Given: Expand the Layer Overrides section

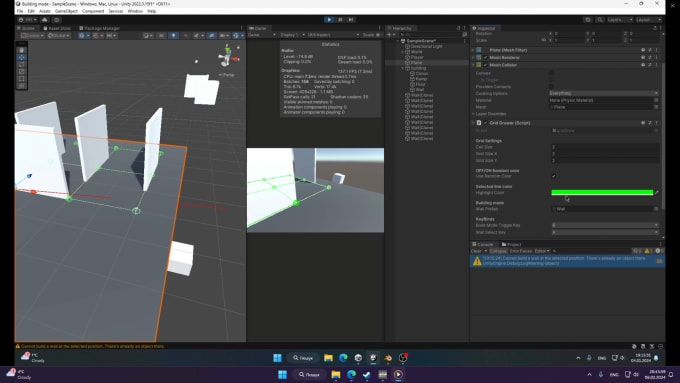Looking at the screenshot, I should (490, 114).
